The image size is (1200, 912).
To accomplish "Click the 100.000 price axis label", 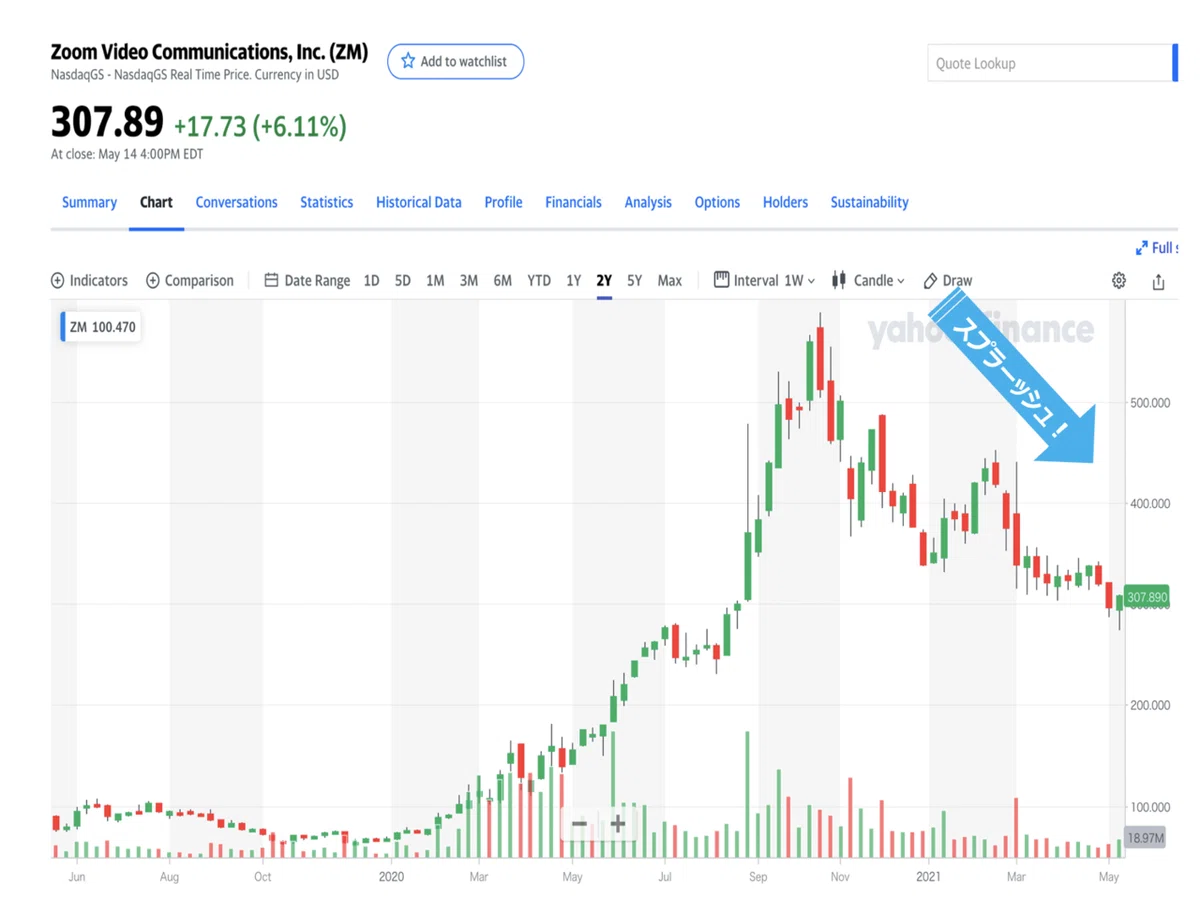I will click(x=1151, y=806).
